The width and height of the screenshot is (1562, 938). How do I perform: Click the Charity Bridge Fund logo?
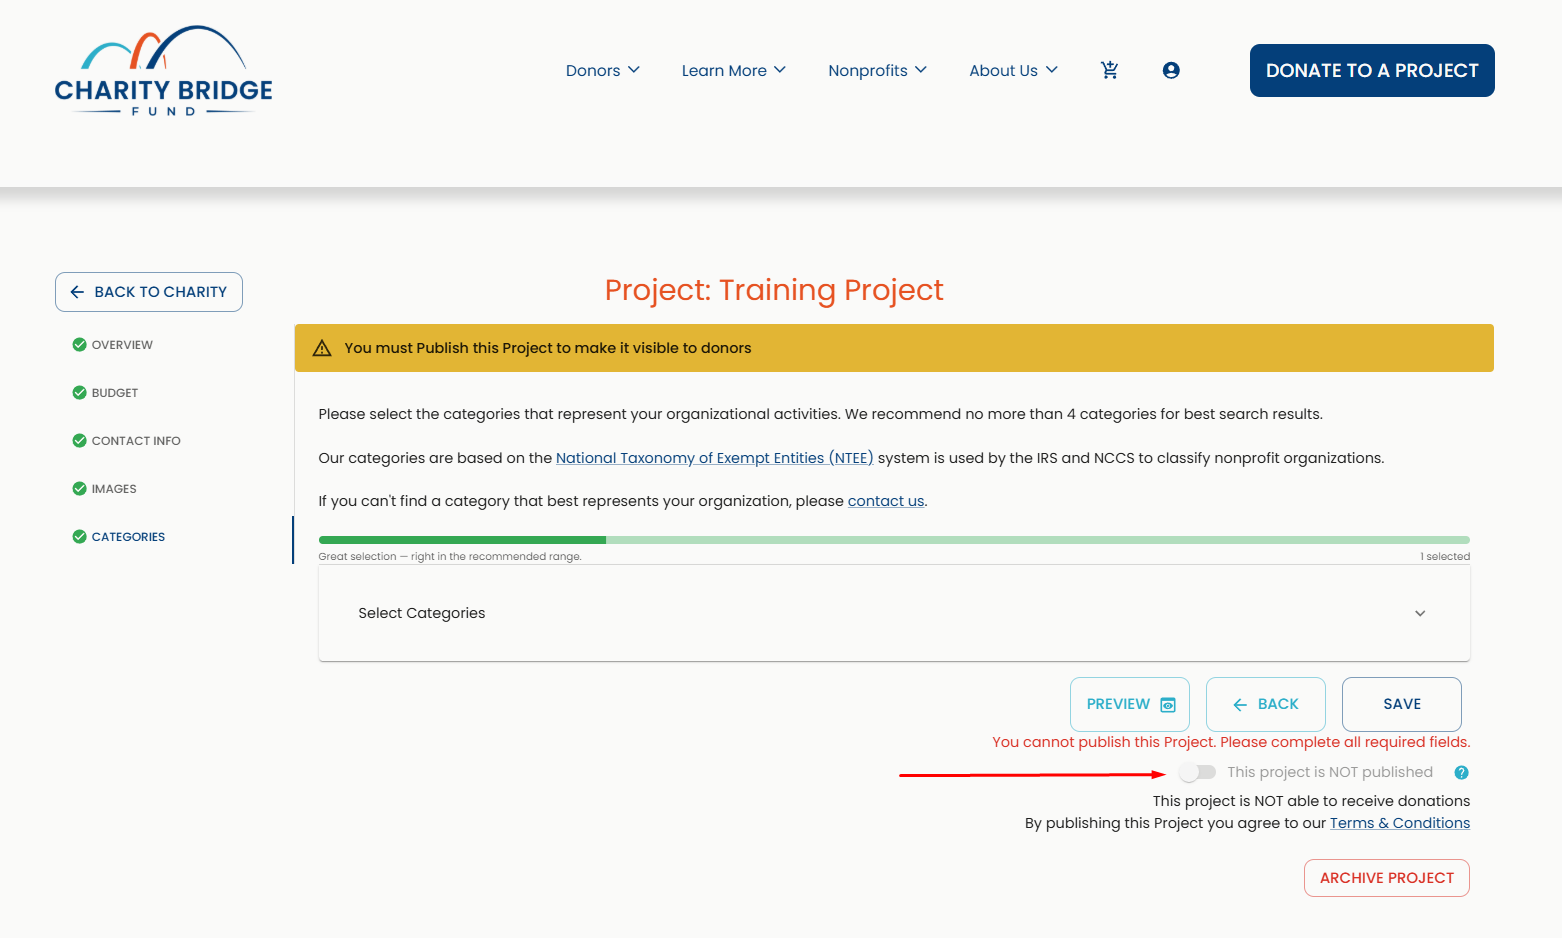coord(163,71)
